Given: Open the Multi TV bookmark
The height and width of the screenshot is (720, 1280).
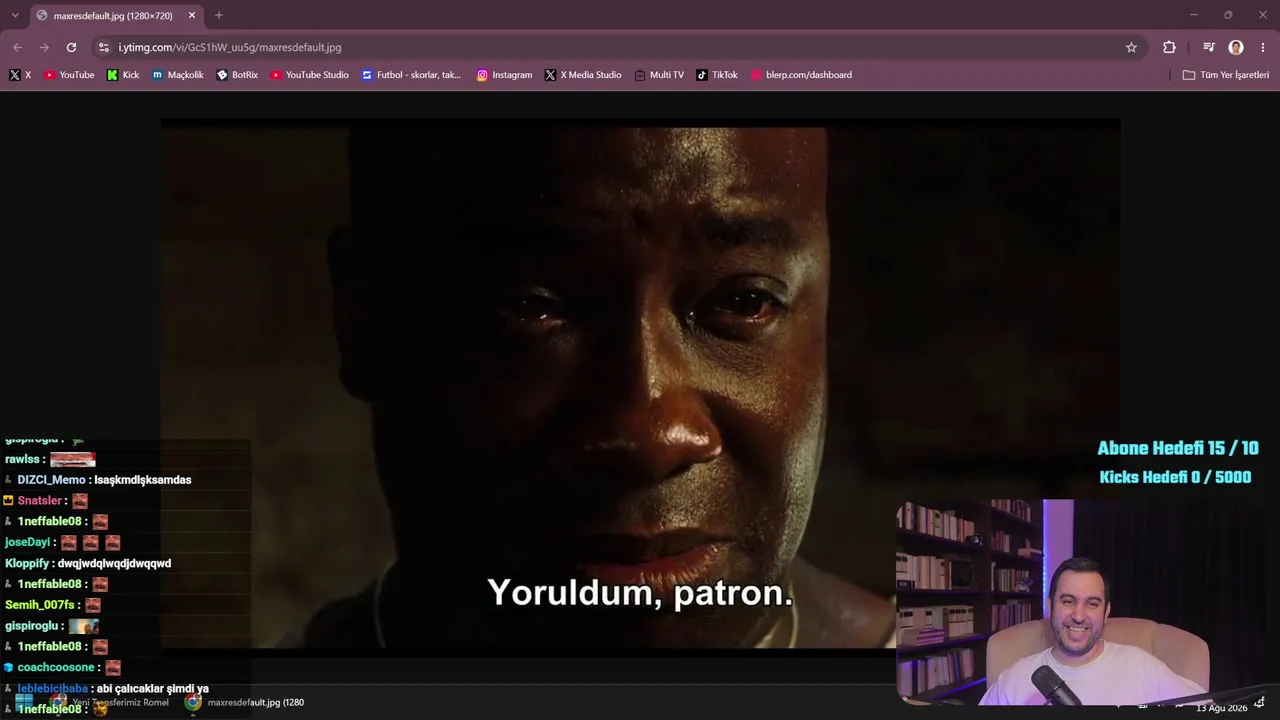Looking at the screenshot, I should tap(659, 75).
